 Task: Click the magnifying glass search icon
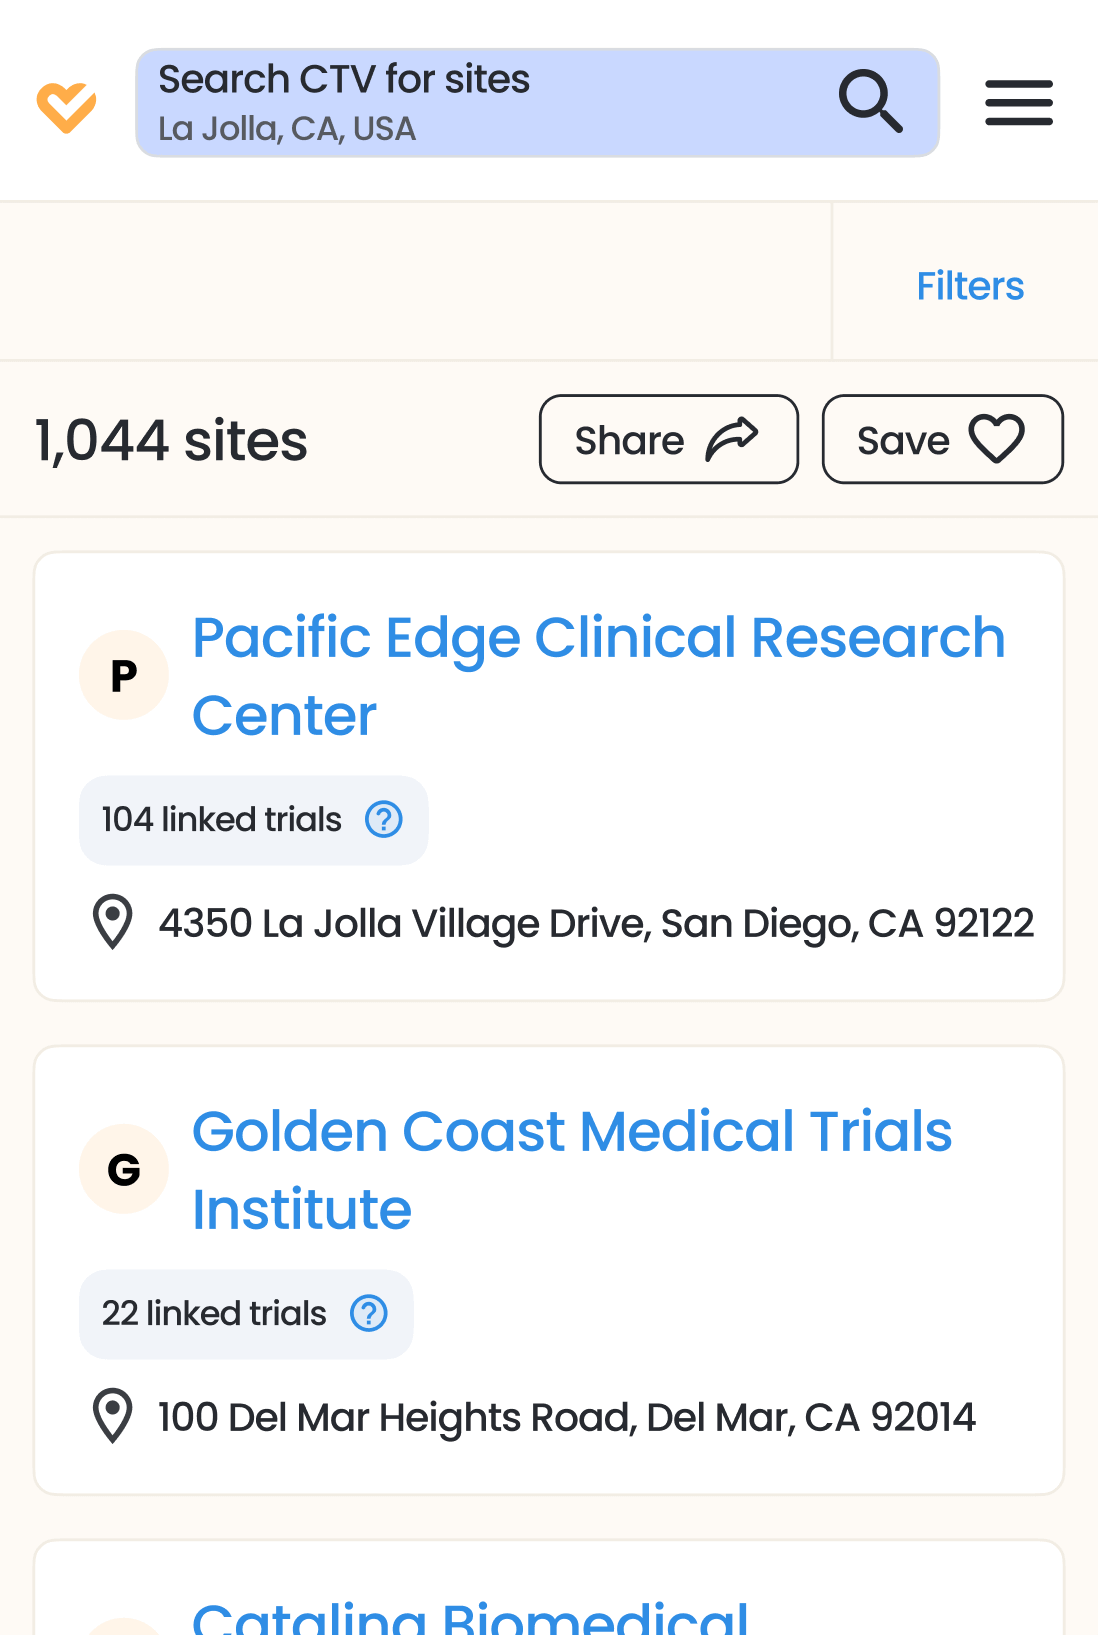click(870, 101)
